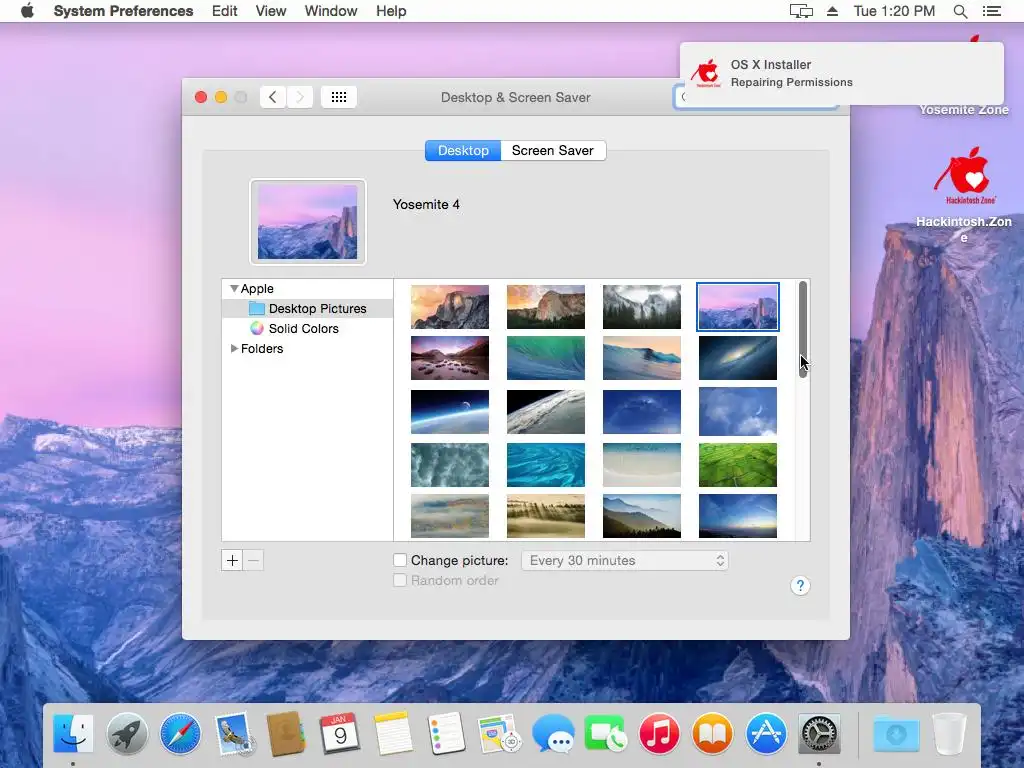
Task: Open FaceTime icon in Dock
Action: [x=605, y=733]
